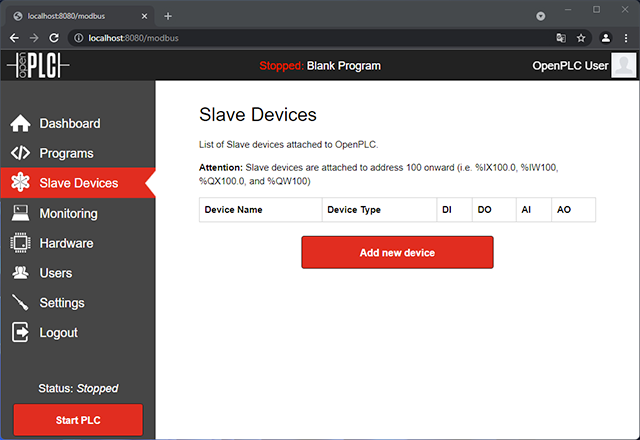The image size is (640, 440).
Task: Open the Programs menu item
Action: click(66, 154)
